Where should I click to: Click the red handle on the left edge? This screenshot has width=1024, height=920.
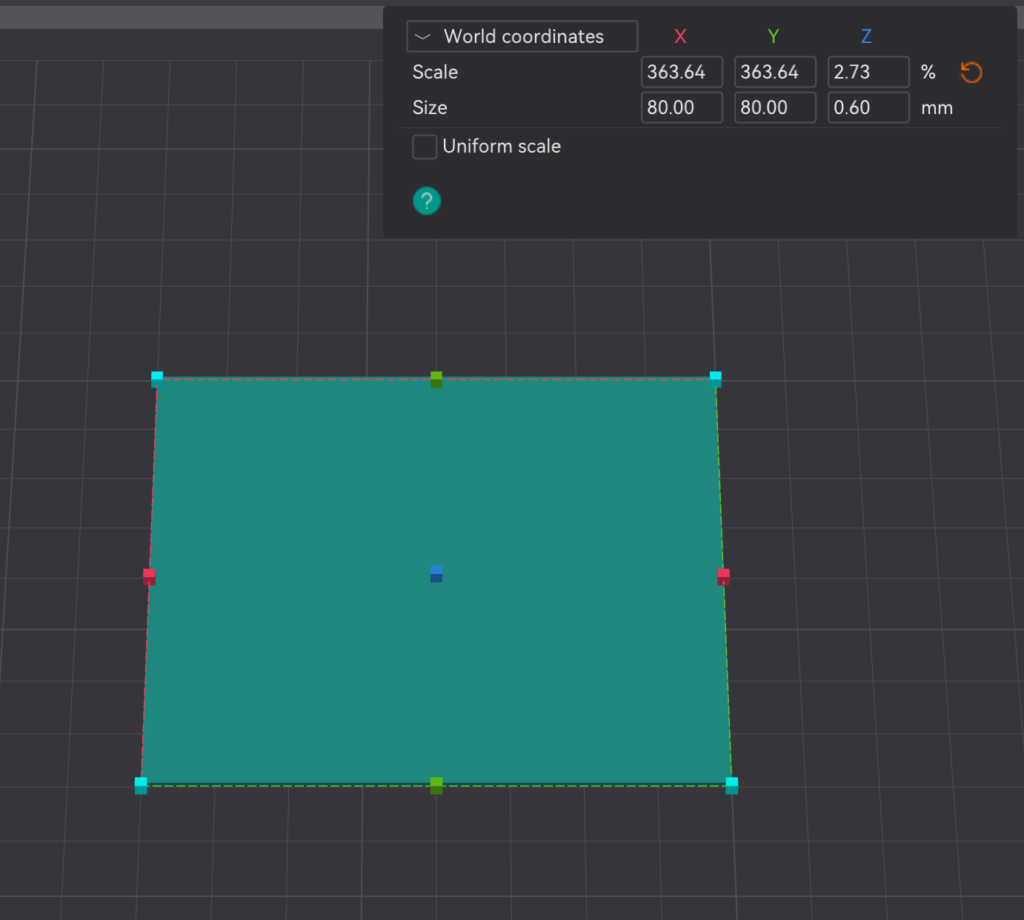149,576
